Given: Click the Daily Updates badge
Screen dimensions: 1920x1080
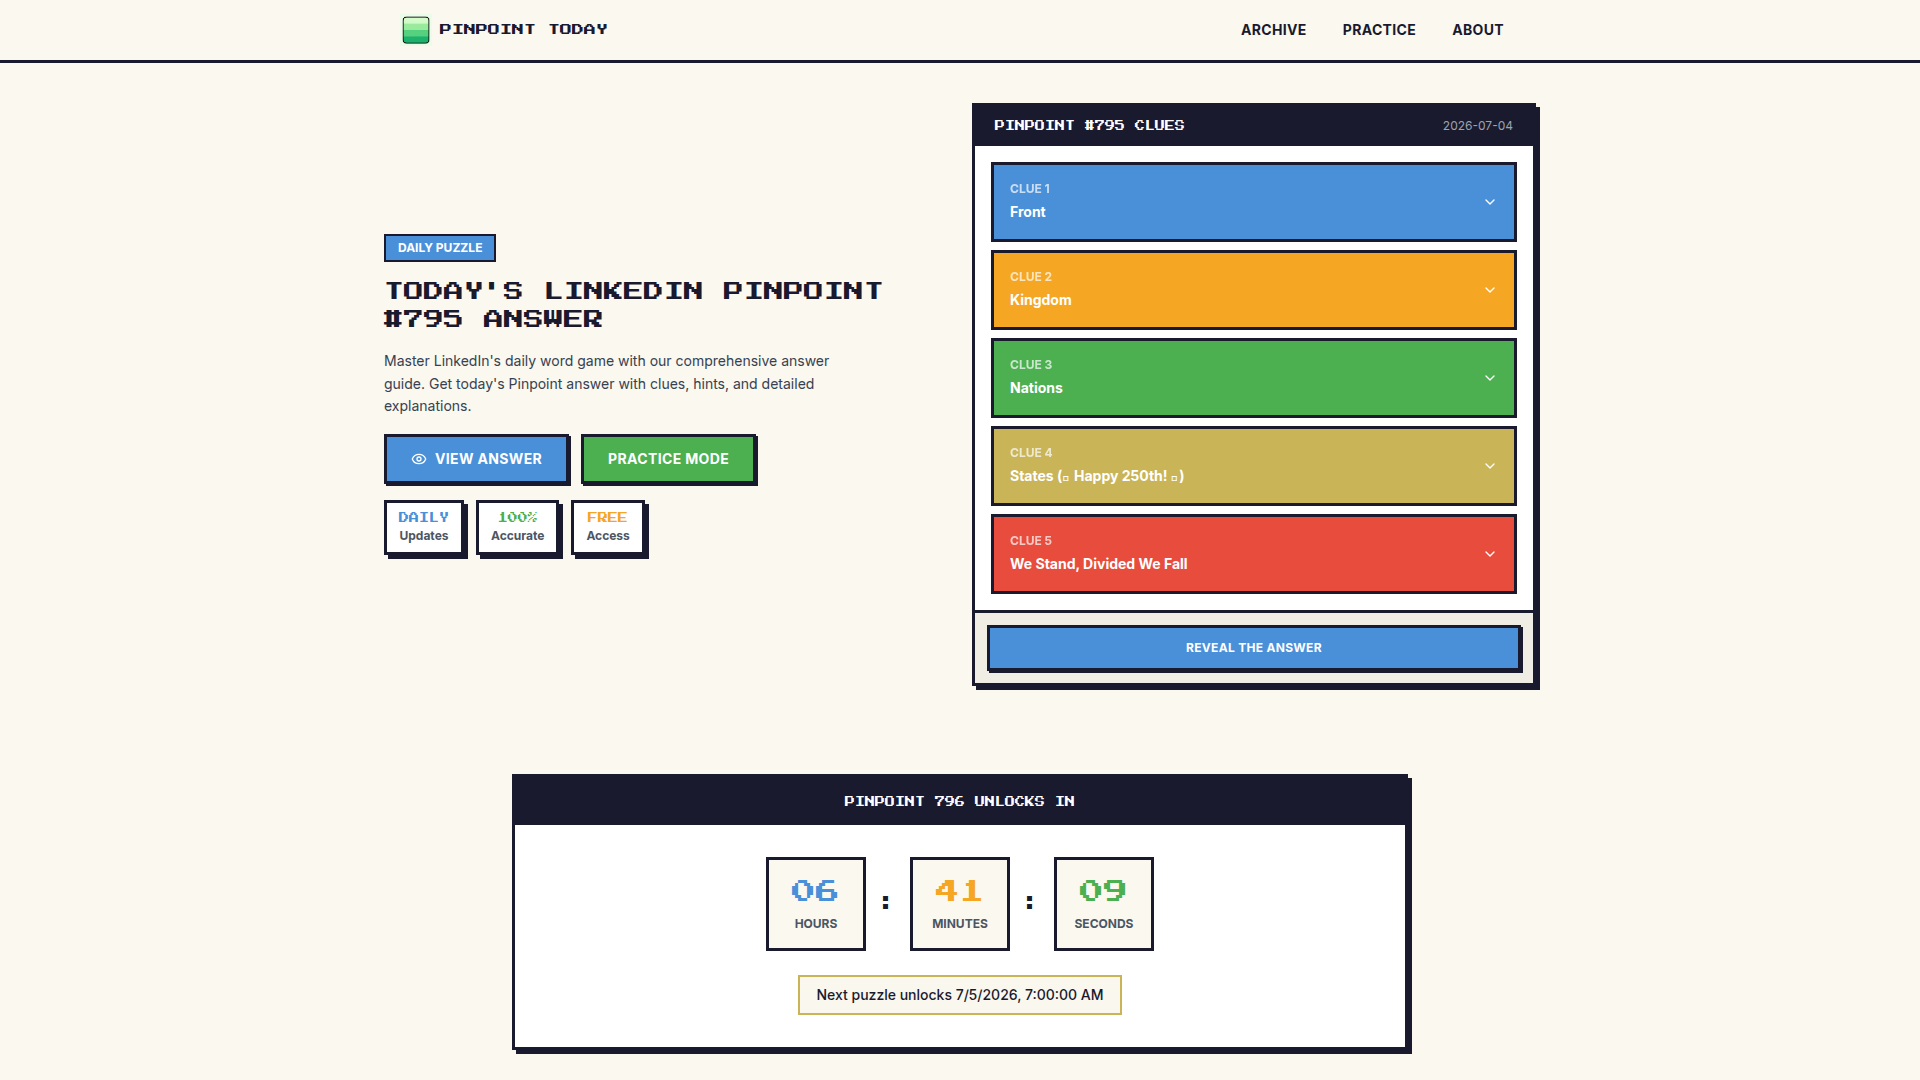Looking at the screenshot, I should point(424,527).
